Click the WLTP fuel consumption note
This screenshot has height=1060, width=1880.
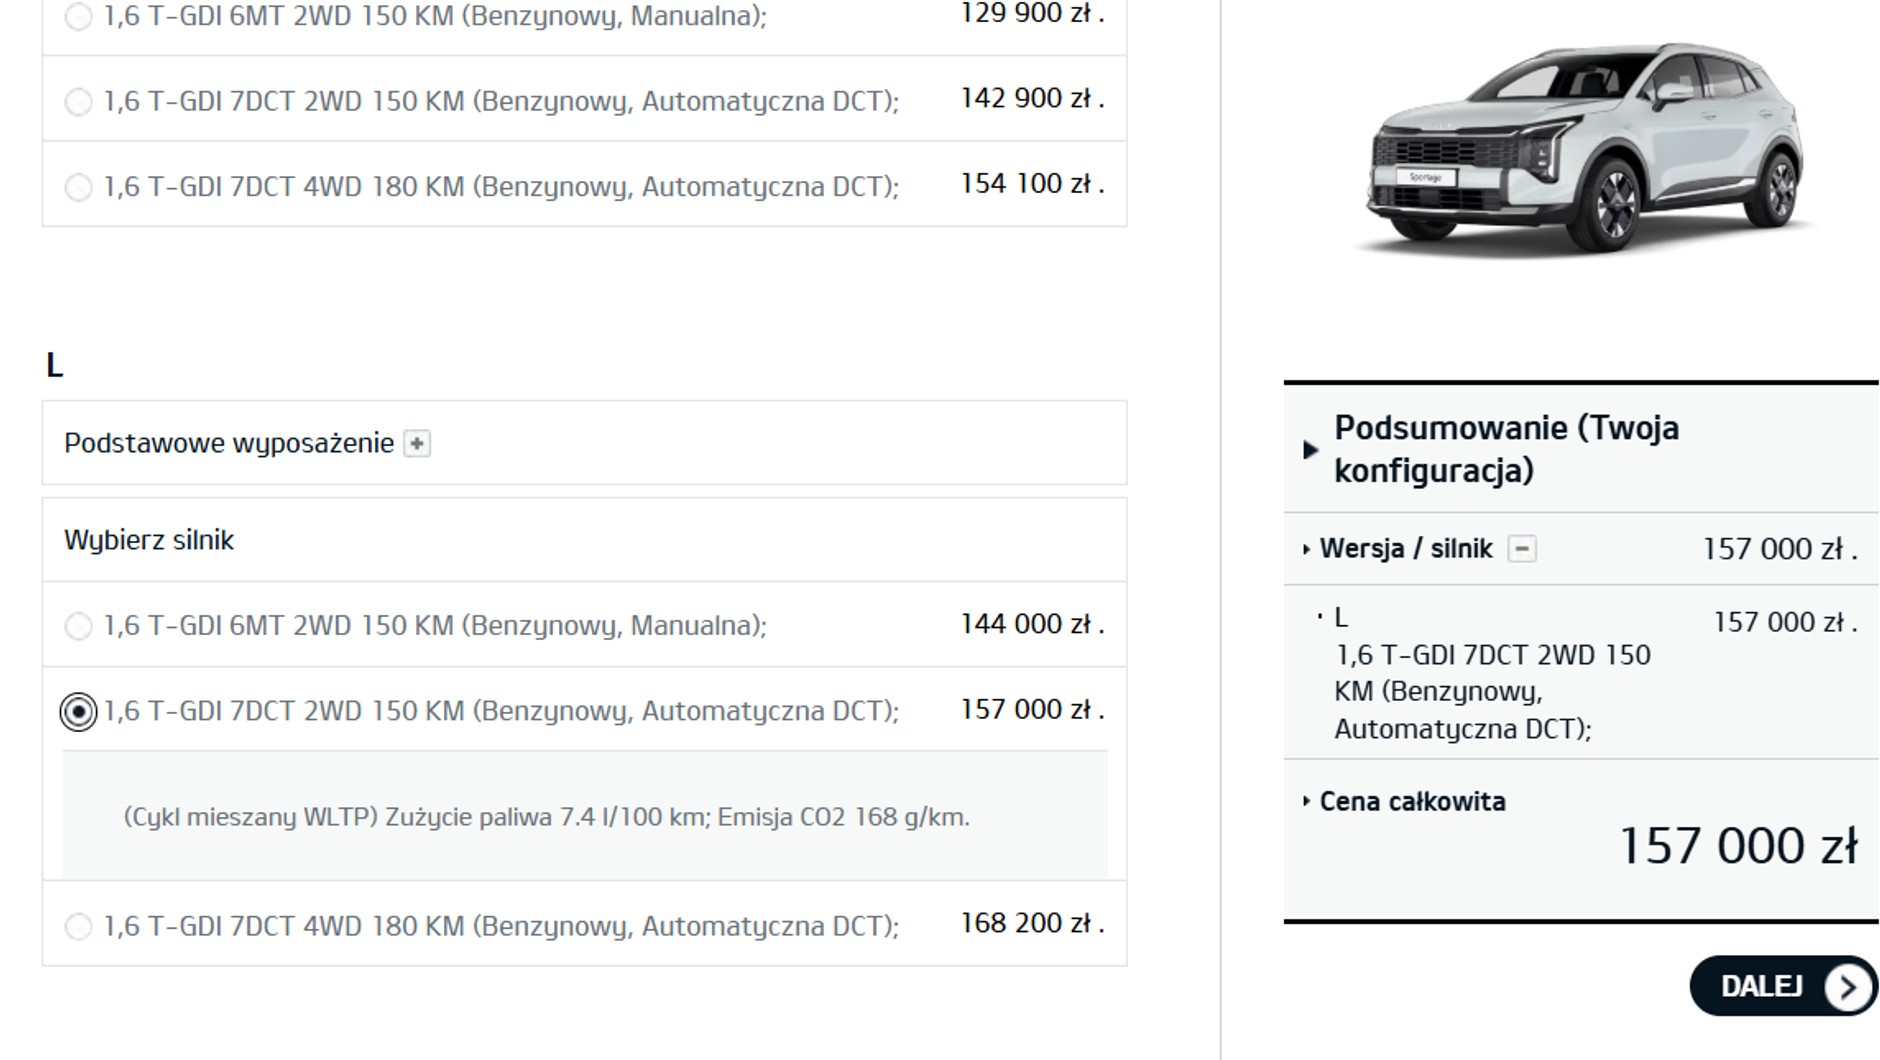(547, 817)
